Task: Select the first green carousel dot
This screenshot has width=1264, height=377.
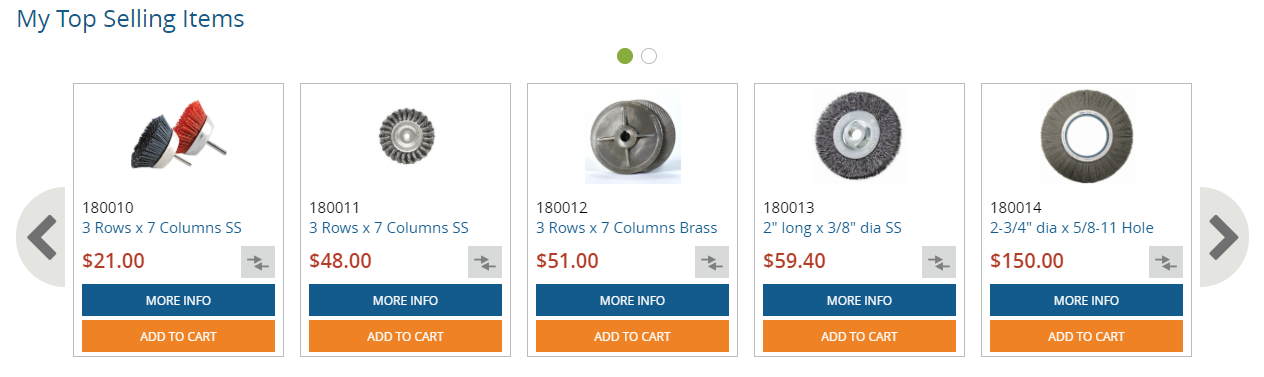Action: point(625,56)
